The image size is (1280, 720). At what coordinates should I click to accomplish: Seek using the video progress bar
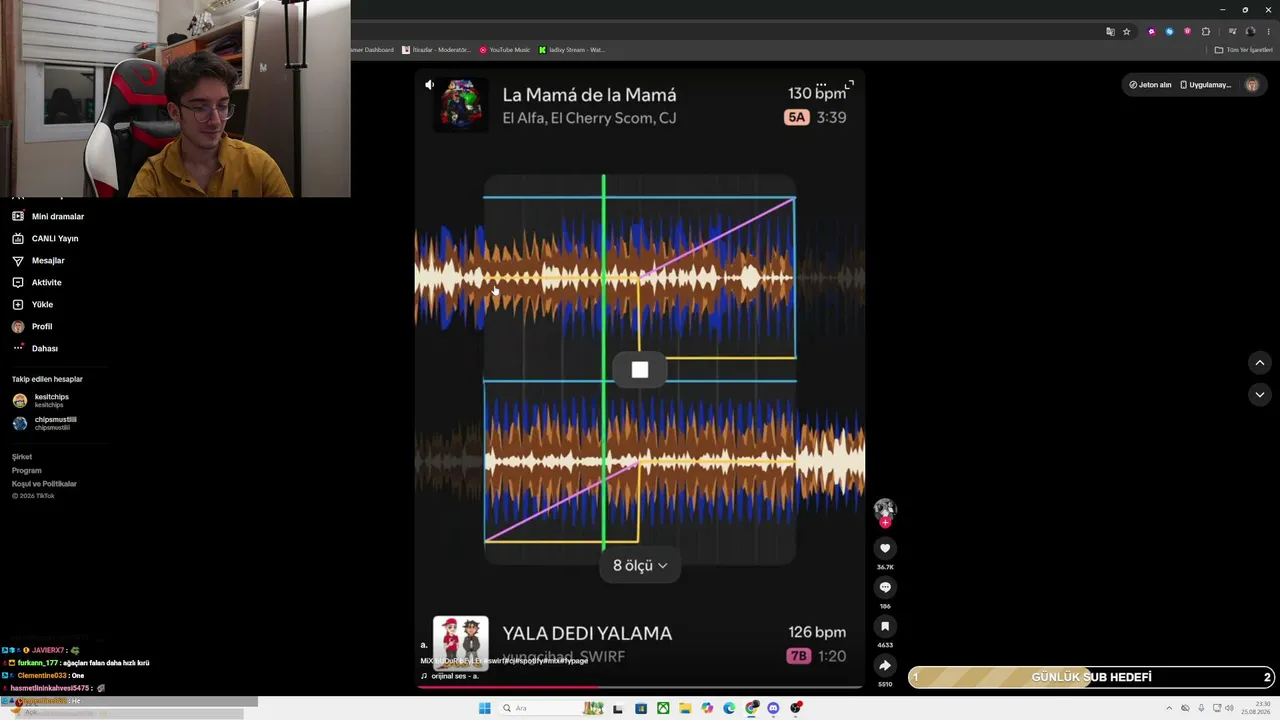(x=640, y=687)
